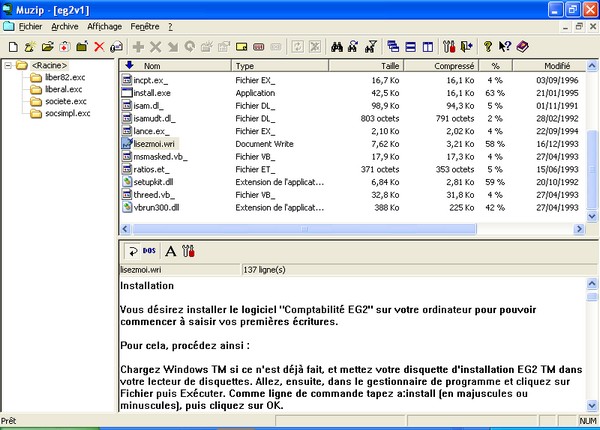Viewport: 600px width, 430px height.
Task: Select the societe.exc folder in tree
Action: coord(66,101)
